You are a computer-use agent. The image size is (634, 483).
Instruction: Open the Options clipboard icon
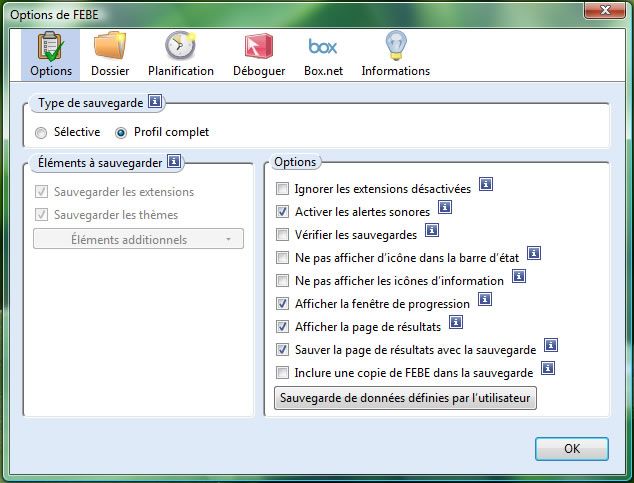[51, 46]
